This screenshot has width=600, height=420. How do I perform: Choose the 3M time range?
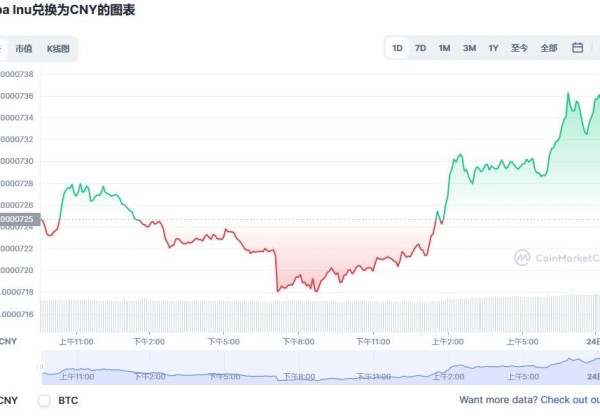pyautogui.click(x=469, y=48)
